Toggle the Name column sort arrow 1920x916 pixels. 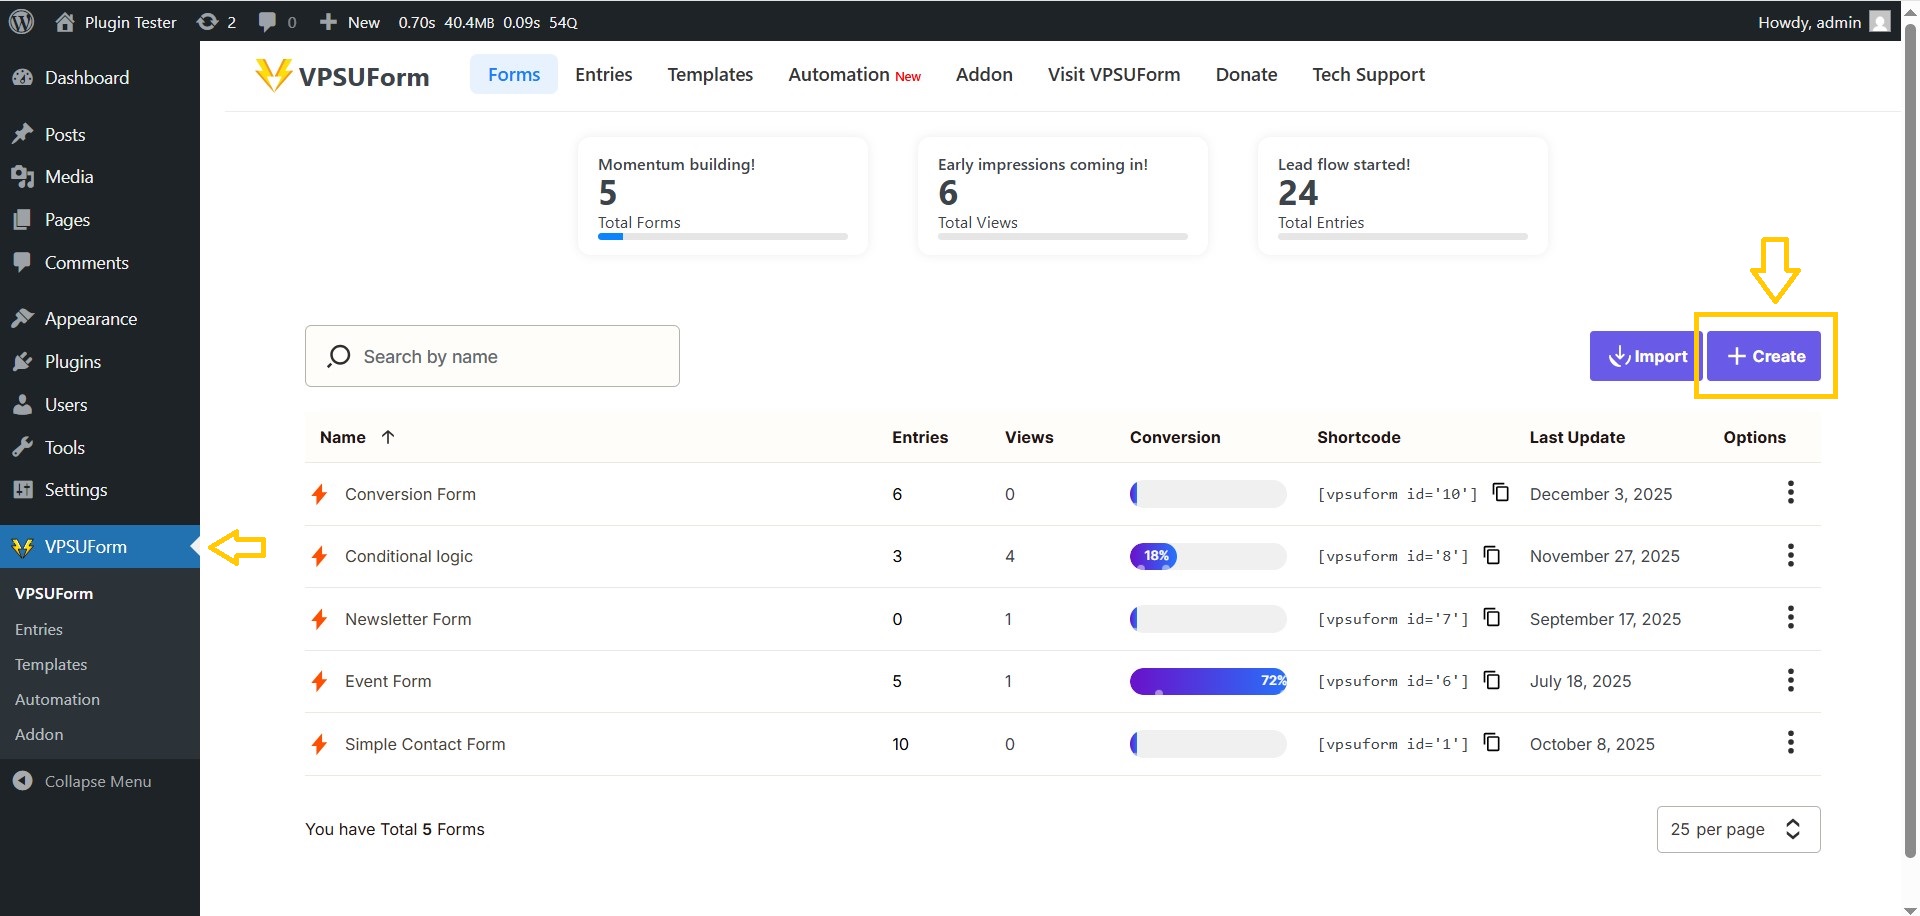[387, 437]
